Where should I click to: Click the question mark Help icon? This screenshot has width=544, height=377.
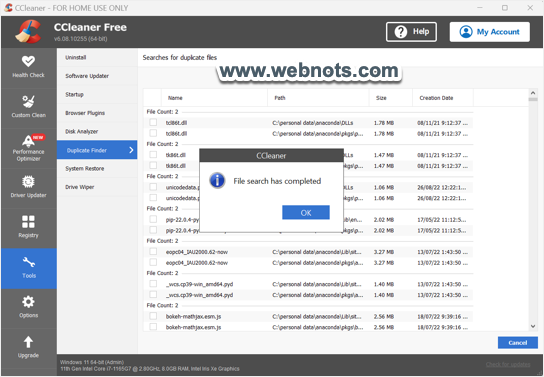pos(401,32)
